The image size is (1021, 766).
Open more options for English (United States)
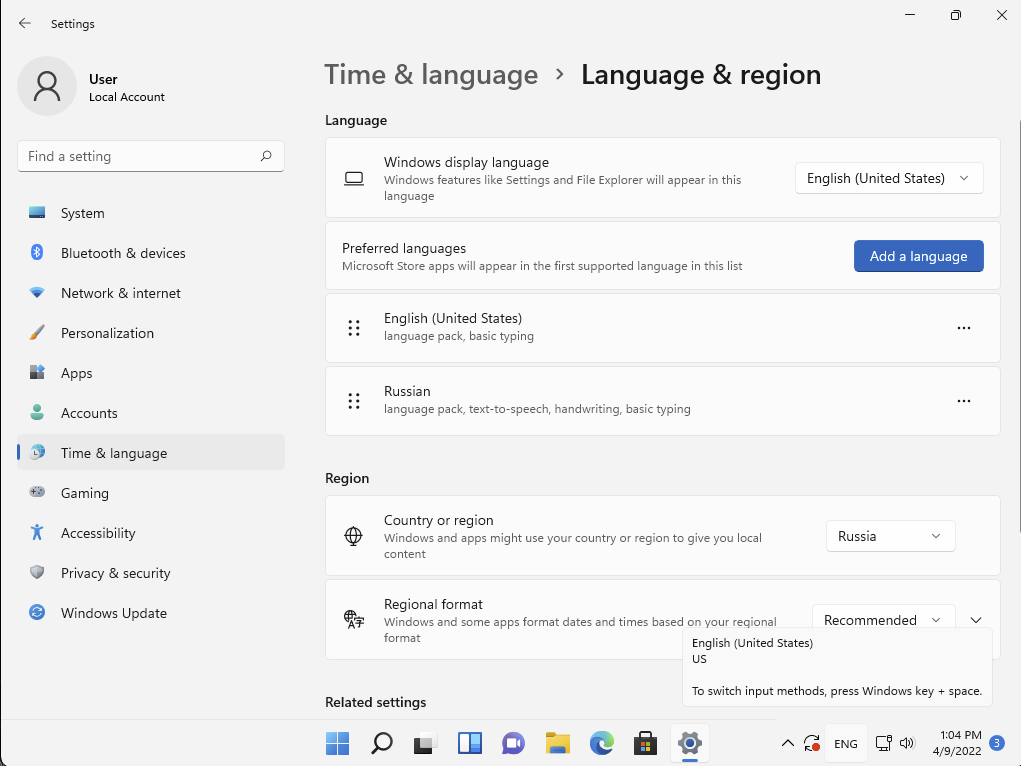[964, 328]
